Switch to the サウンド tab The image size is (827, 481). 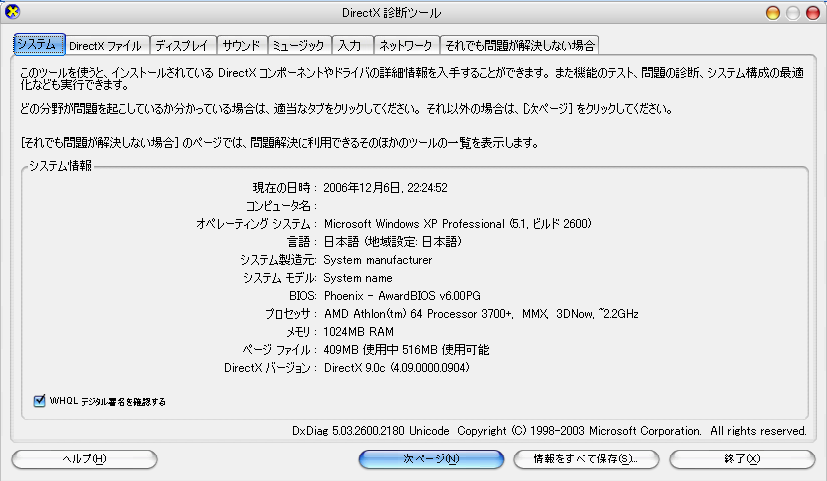pos(242,46)
